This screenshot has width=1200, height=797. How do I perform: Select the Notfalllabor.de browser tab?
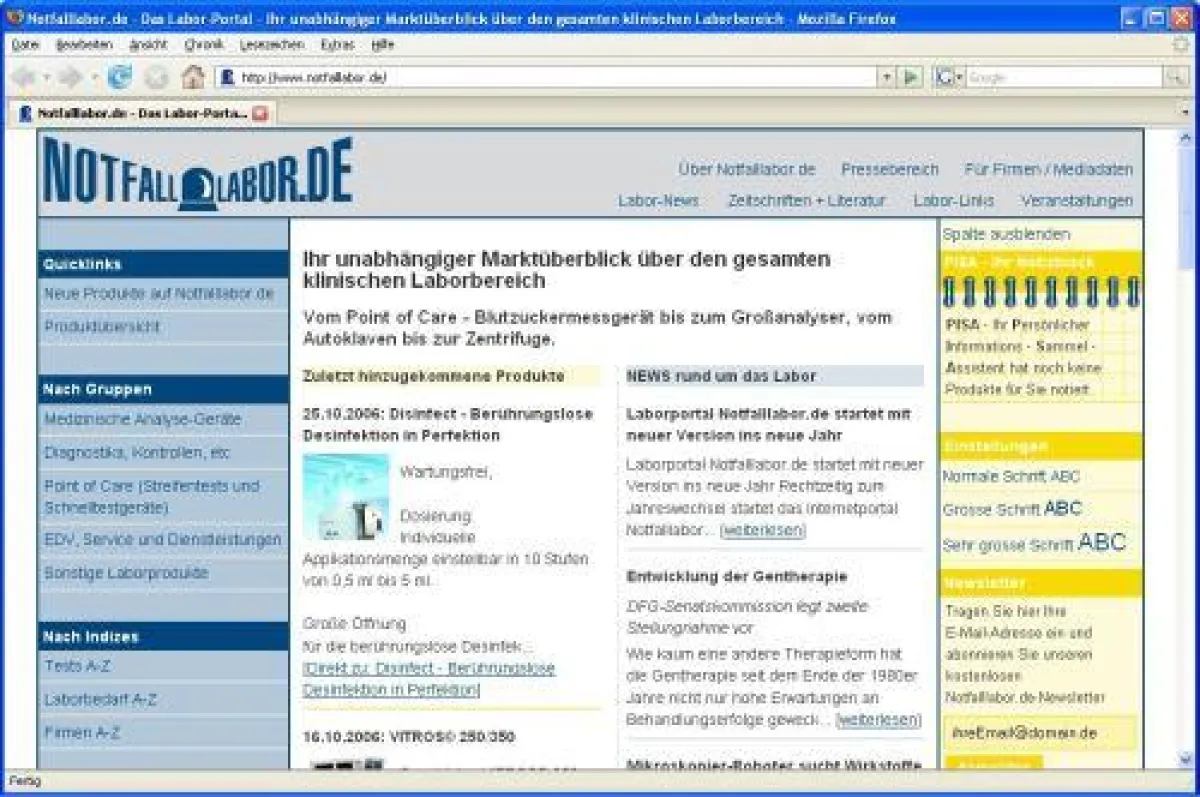click(x=130, y=113)
